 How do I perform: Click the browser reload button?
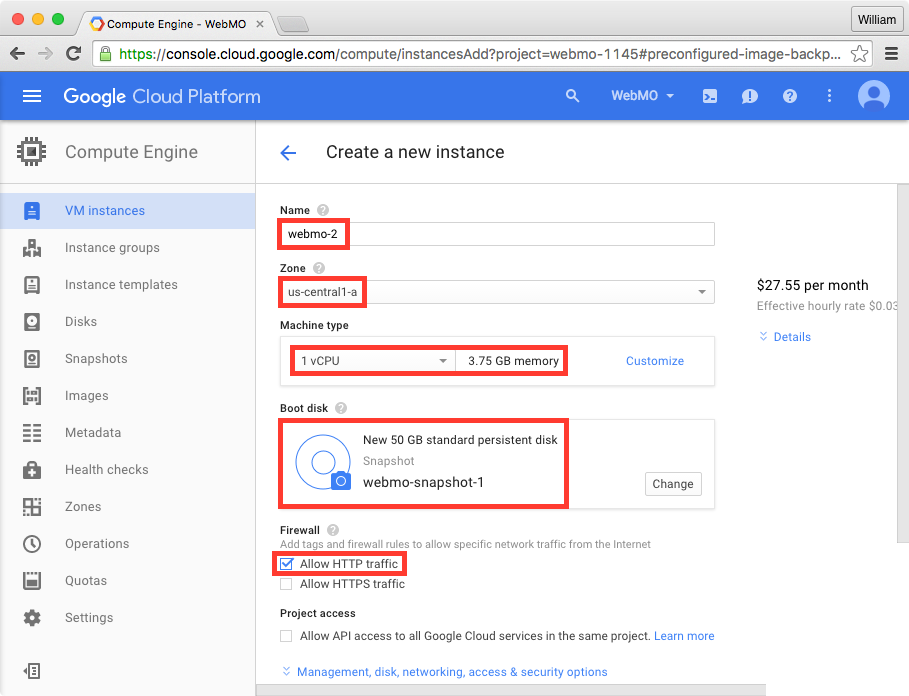coord(73,54)
